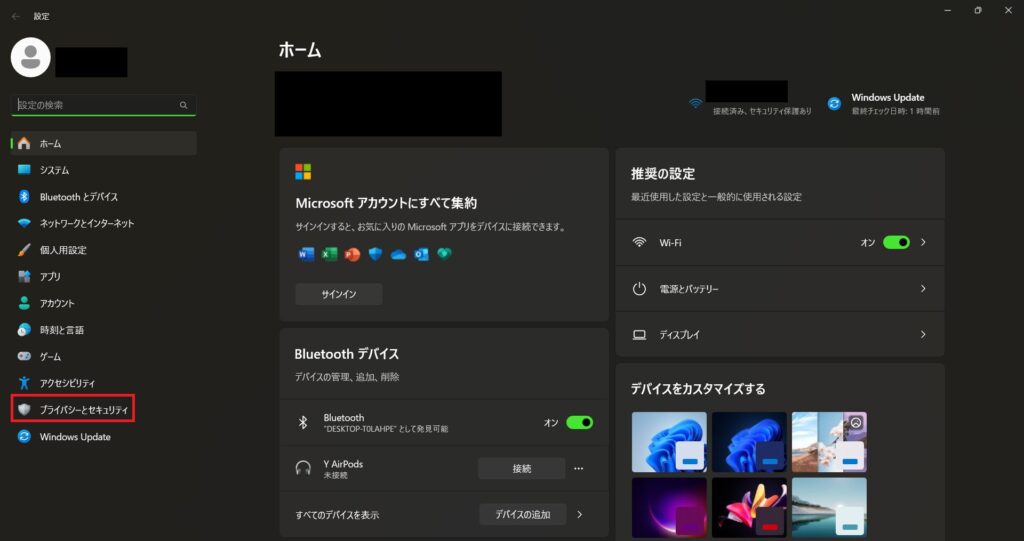Click the Wi-Fi status icon in header
The width and height of the screenshot is (1024, 541).
[696, 103]
